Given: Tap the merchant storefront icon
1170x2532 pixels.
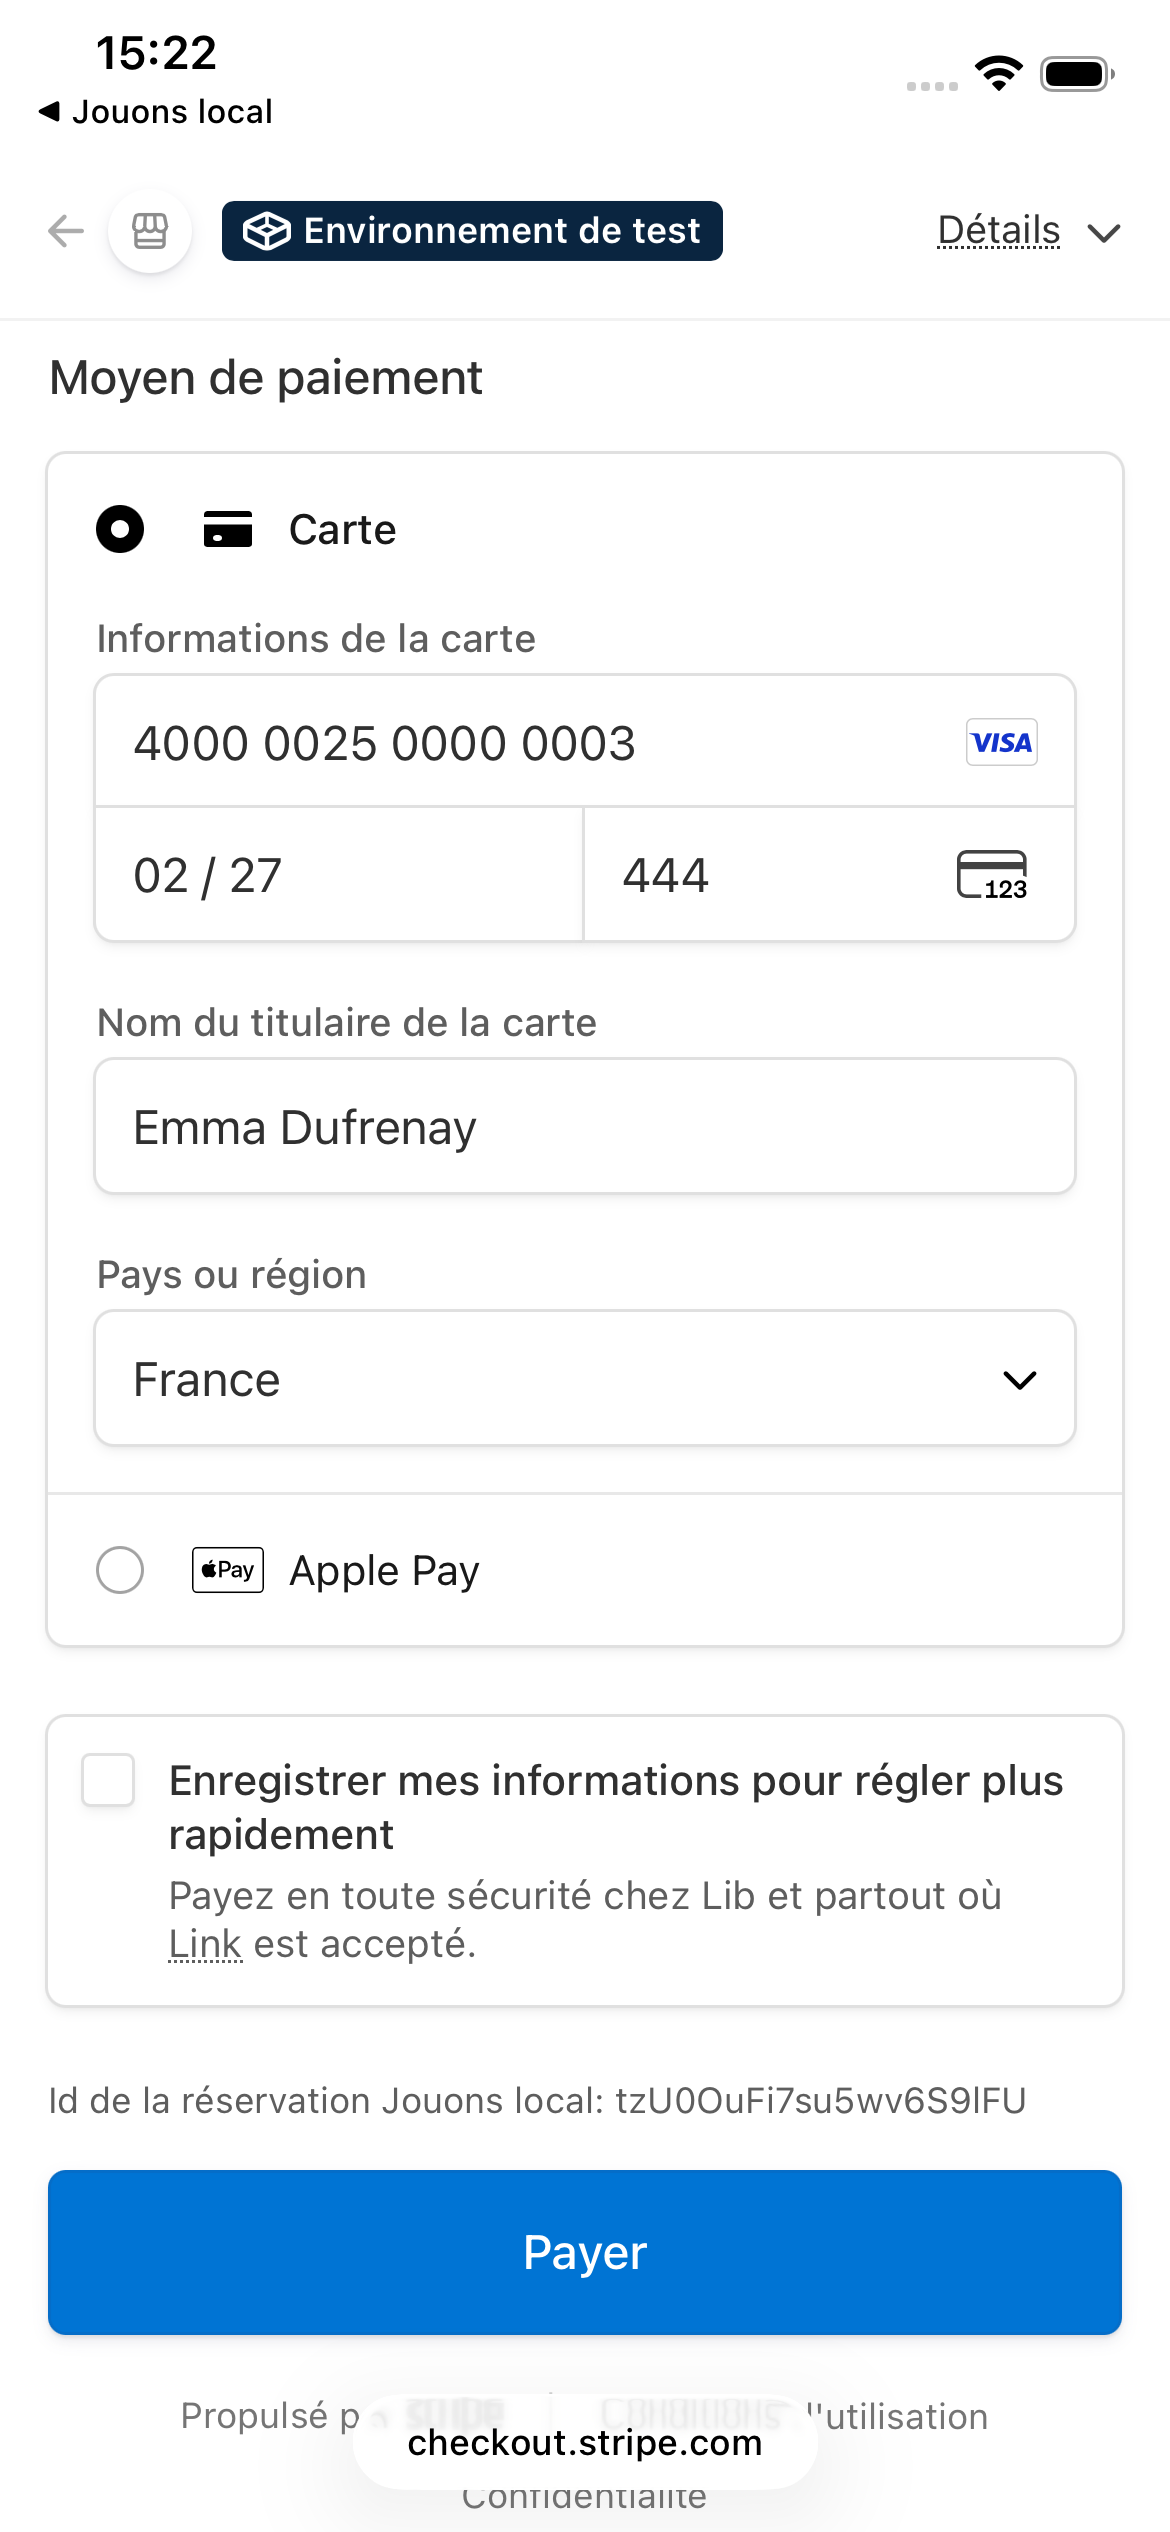Looking at the screenshot, I should [x=150, y=231].
